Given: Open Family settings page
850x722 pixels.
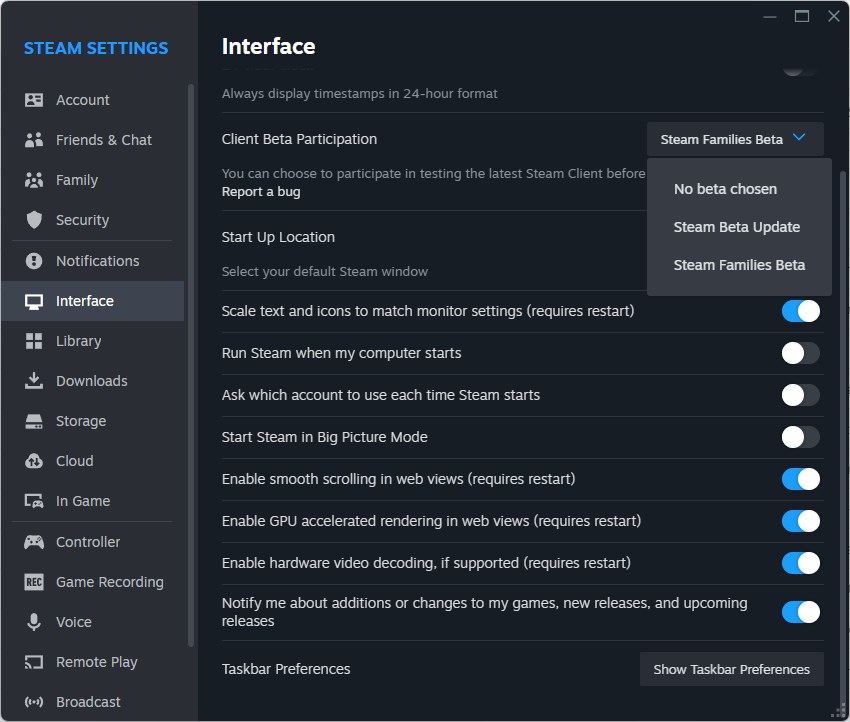Looking at the screenshot, I should coord(77,180).
